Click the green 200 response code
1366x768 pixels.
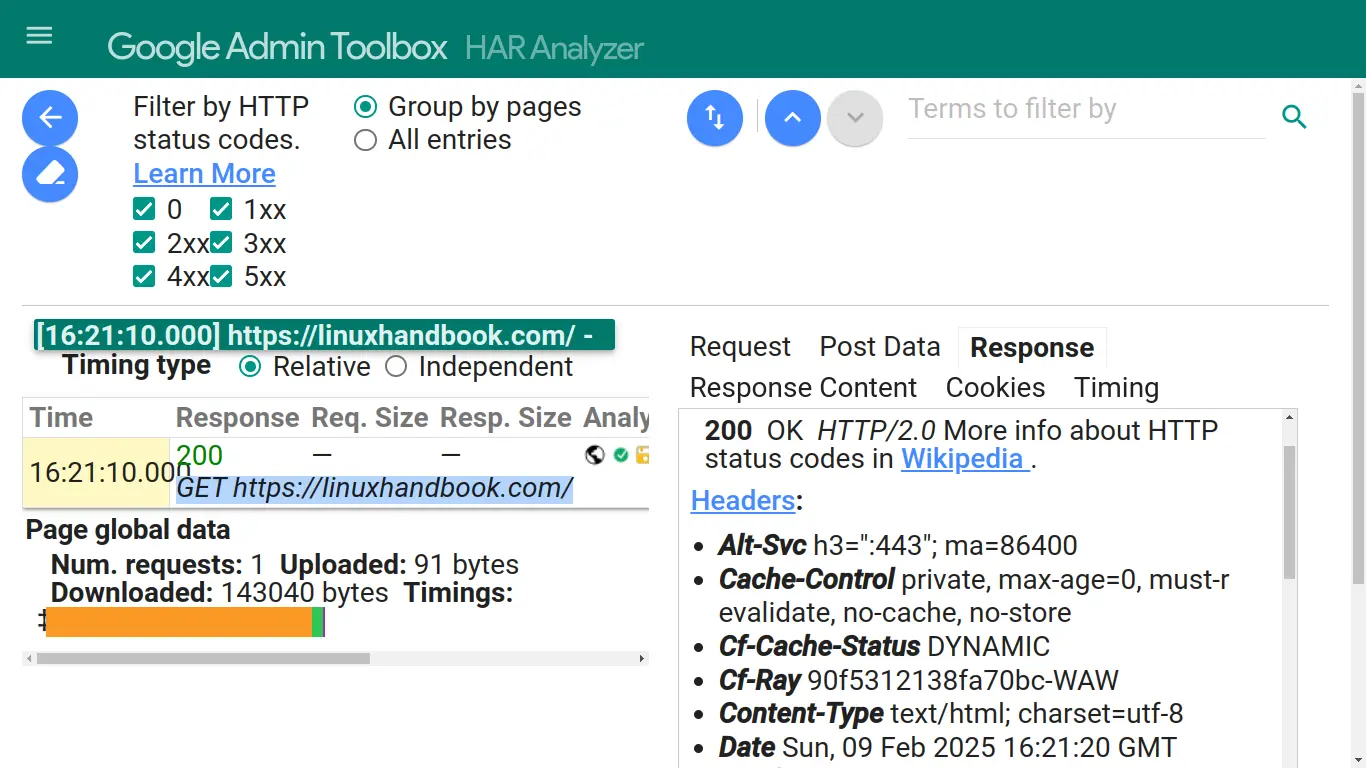point(200,456)
